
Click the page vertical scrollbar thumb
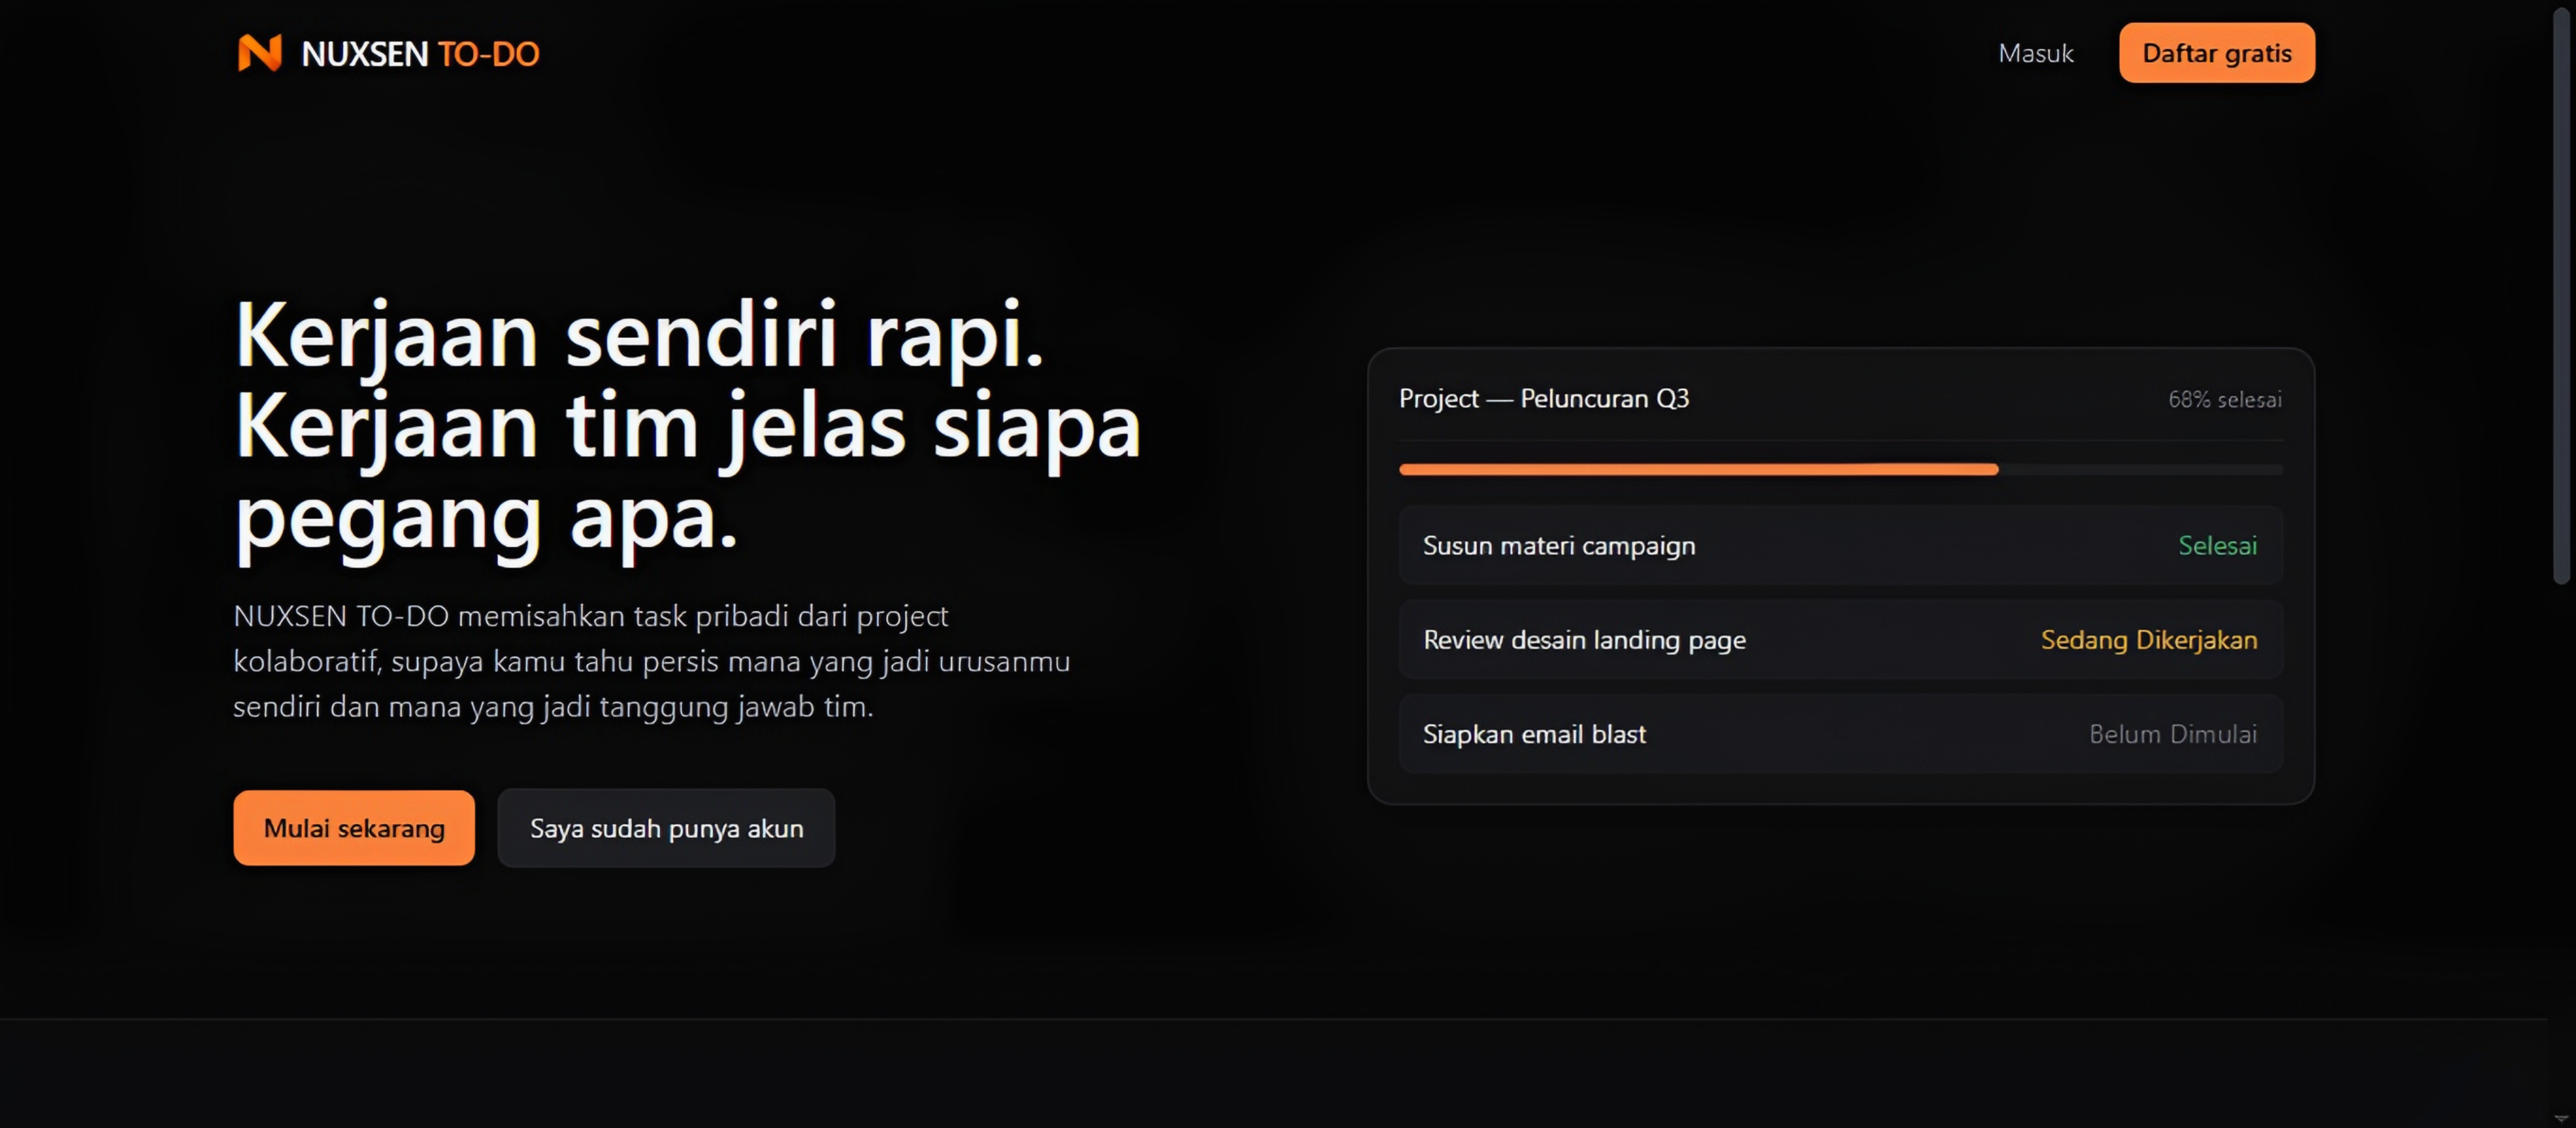click(x=2560, y=295)
